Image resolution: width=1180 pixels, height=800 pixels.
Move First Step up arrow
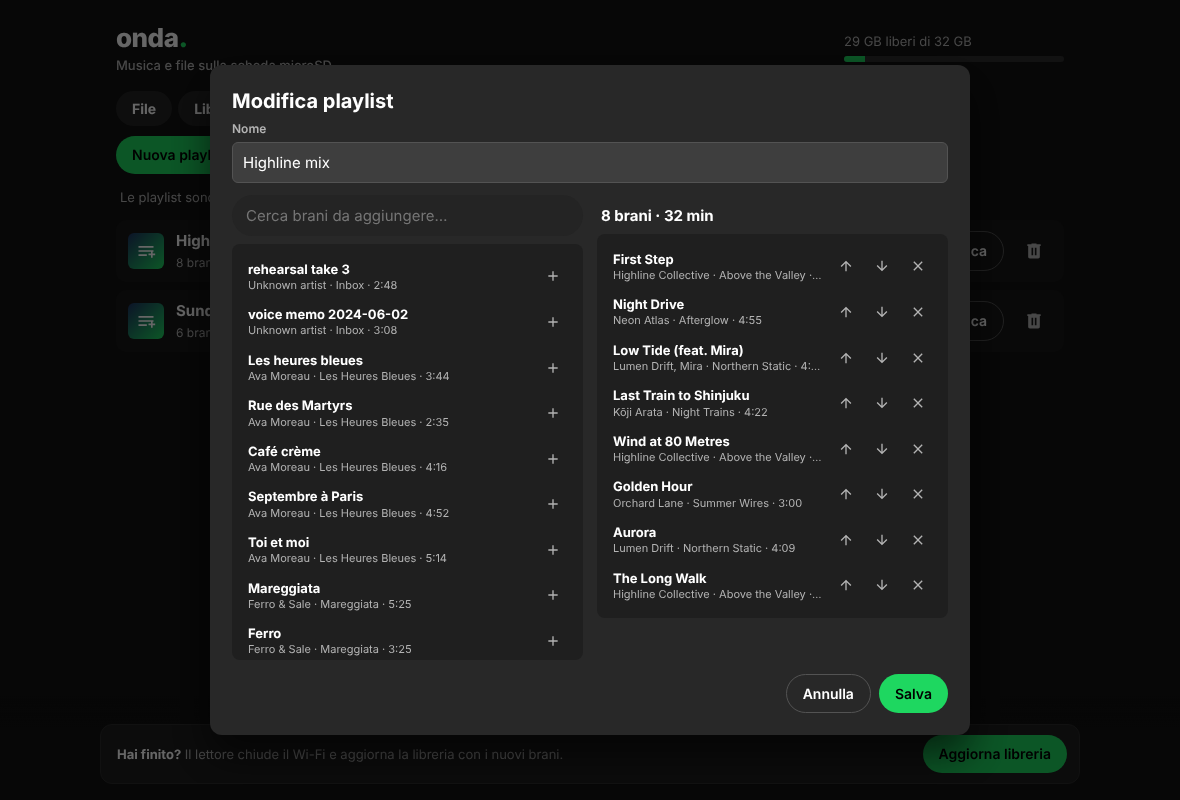click(x=846, y=266)
